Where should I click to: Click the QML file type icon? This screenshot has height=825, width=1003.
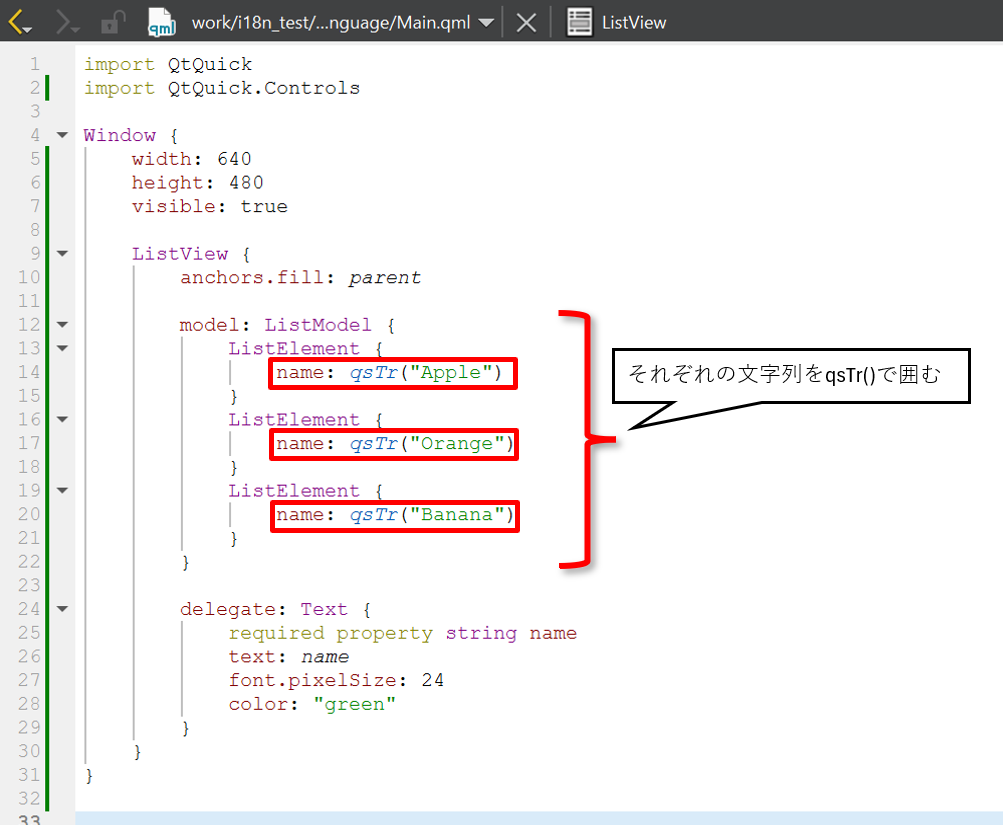pos(161,21)
